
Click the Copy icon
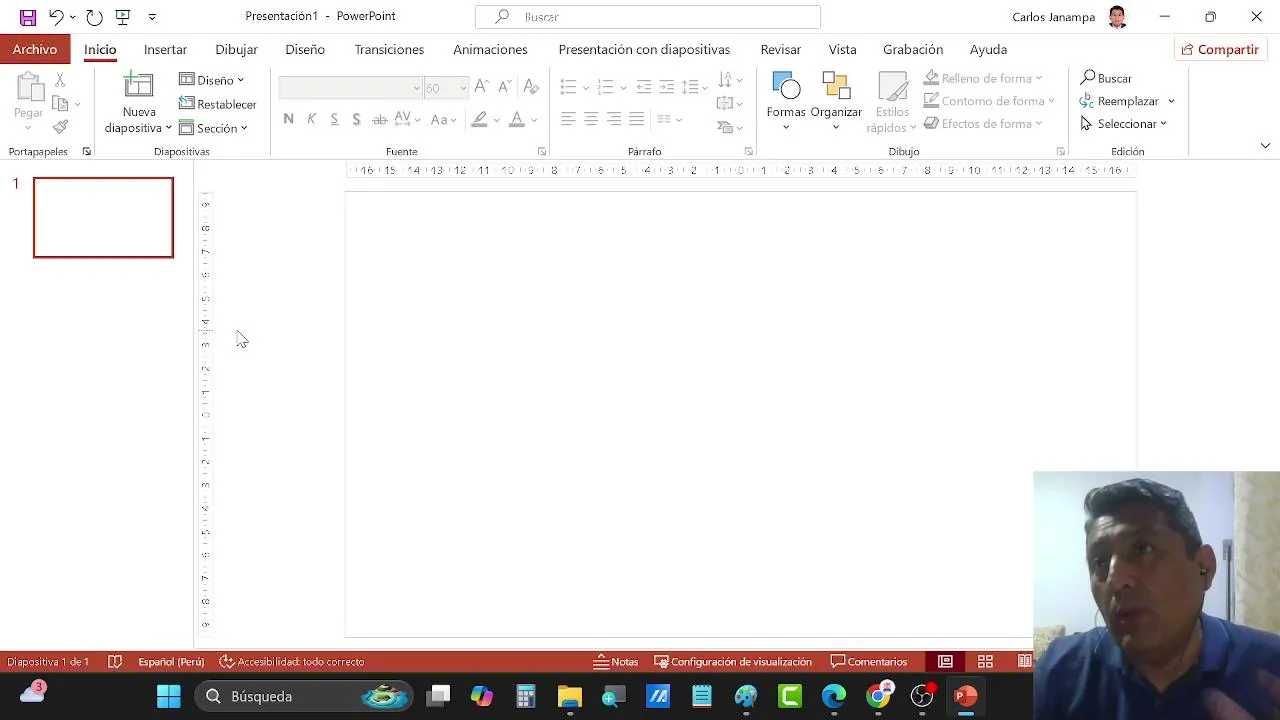[x=60, y=103]
